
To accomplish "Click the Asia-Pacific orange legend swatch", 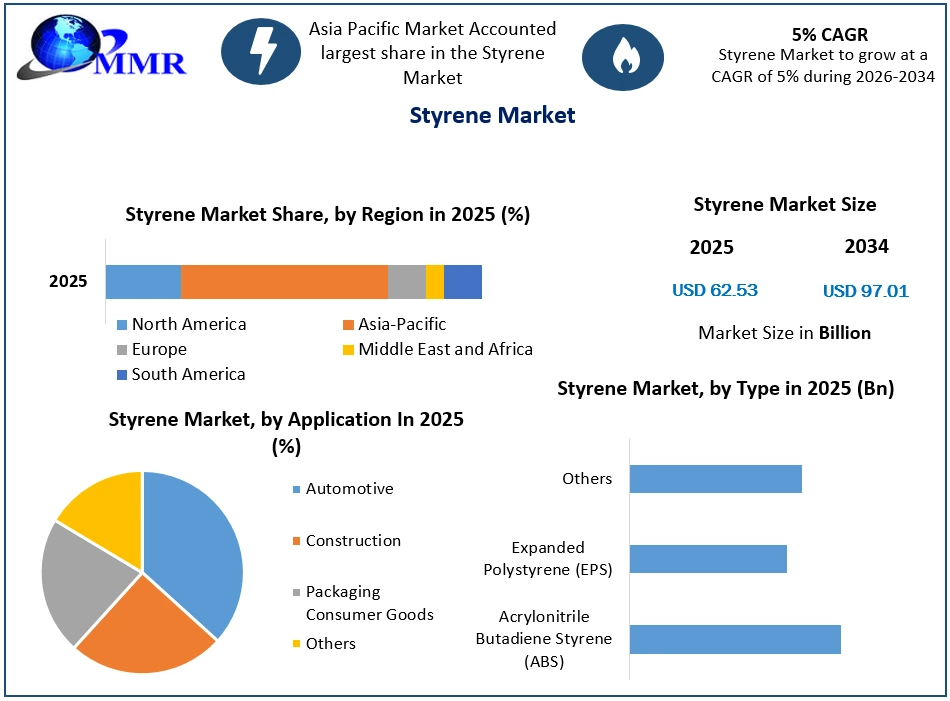I will coord(348,325).
